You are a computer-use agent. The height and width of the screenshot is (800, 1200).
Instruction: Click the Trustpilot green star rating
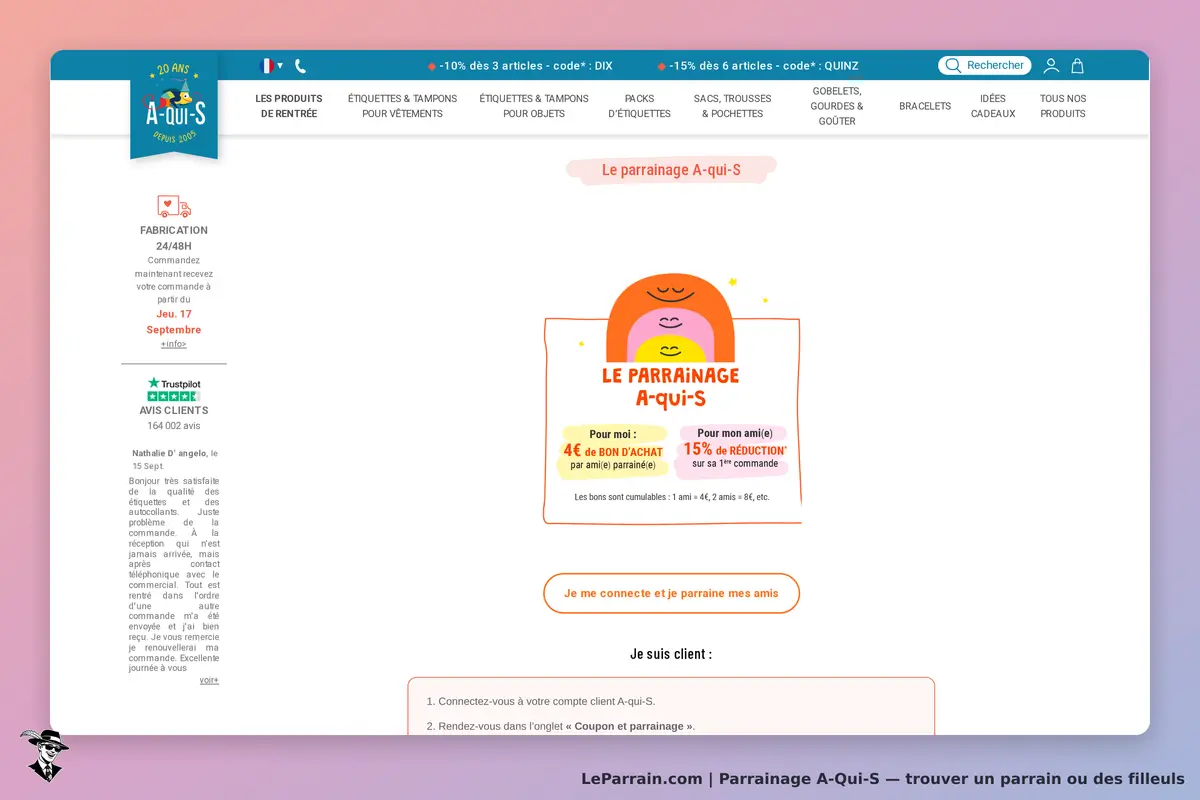174,396
